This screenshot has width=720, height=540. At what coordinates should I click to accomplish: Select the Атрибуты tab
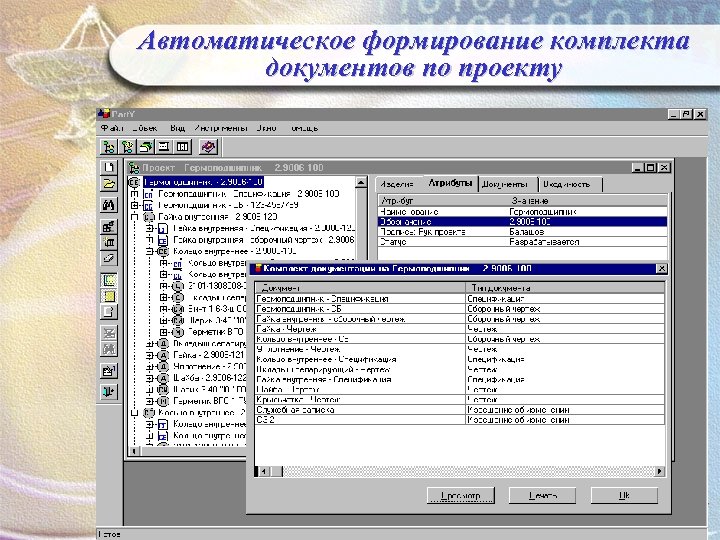[x=450, y=183]
